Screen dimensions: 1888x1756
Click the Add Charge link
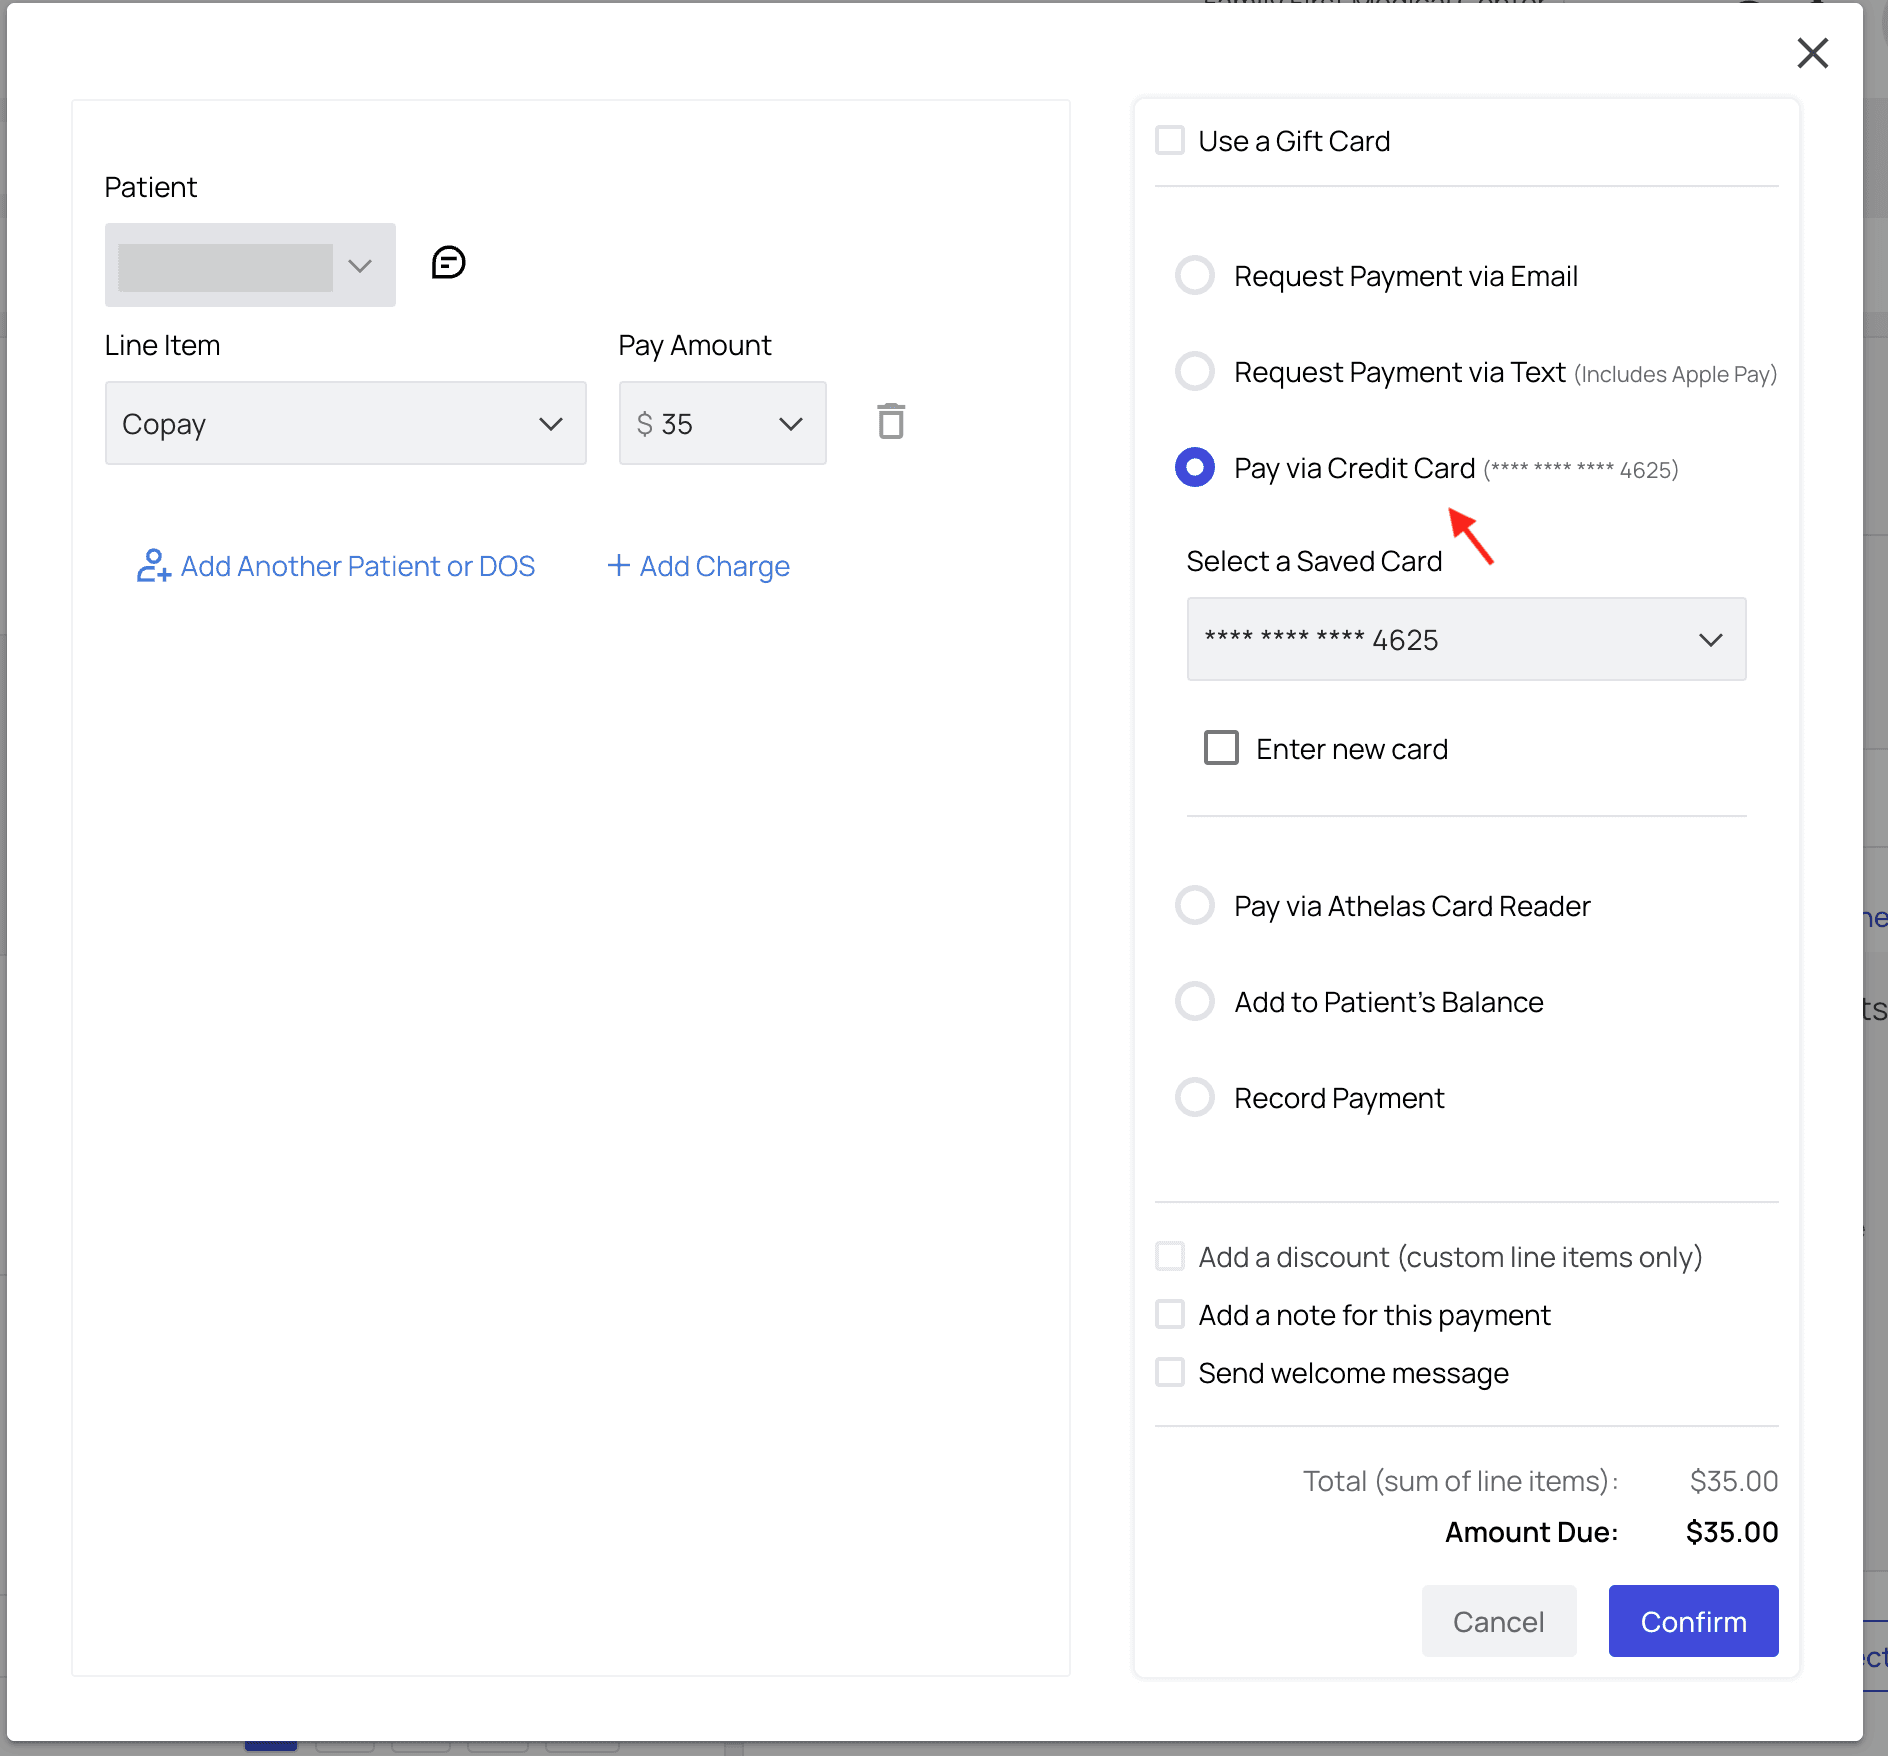point(698,566)
